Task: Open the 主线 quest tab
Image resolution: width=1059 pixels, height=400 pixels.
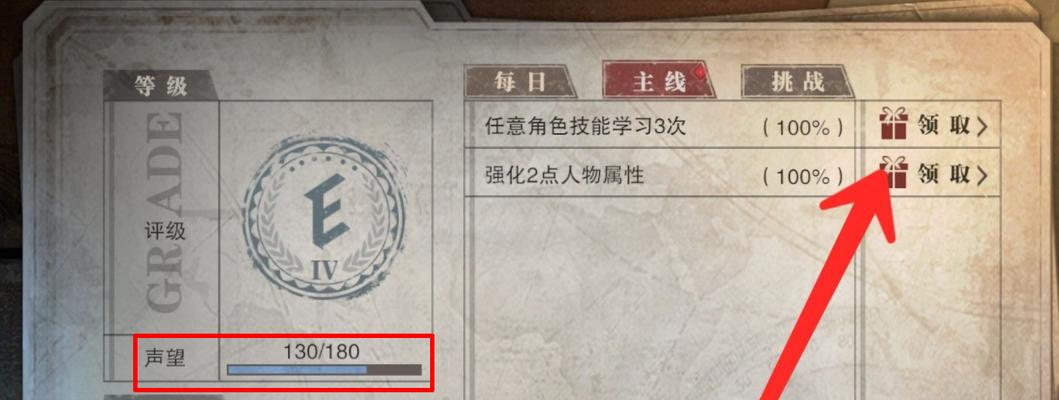Action: click(x=658, y=81)
